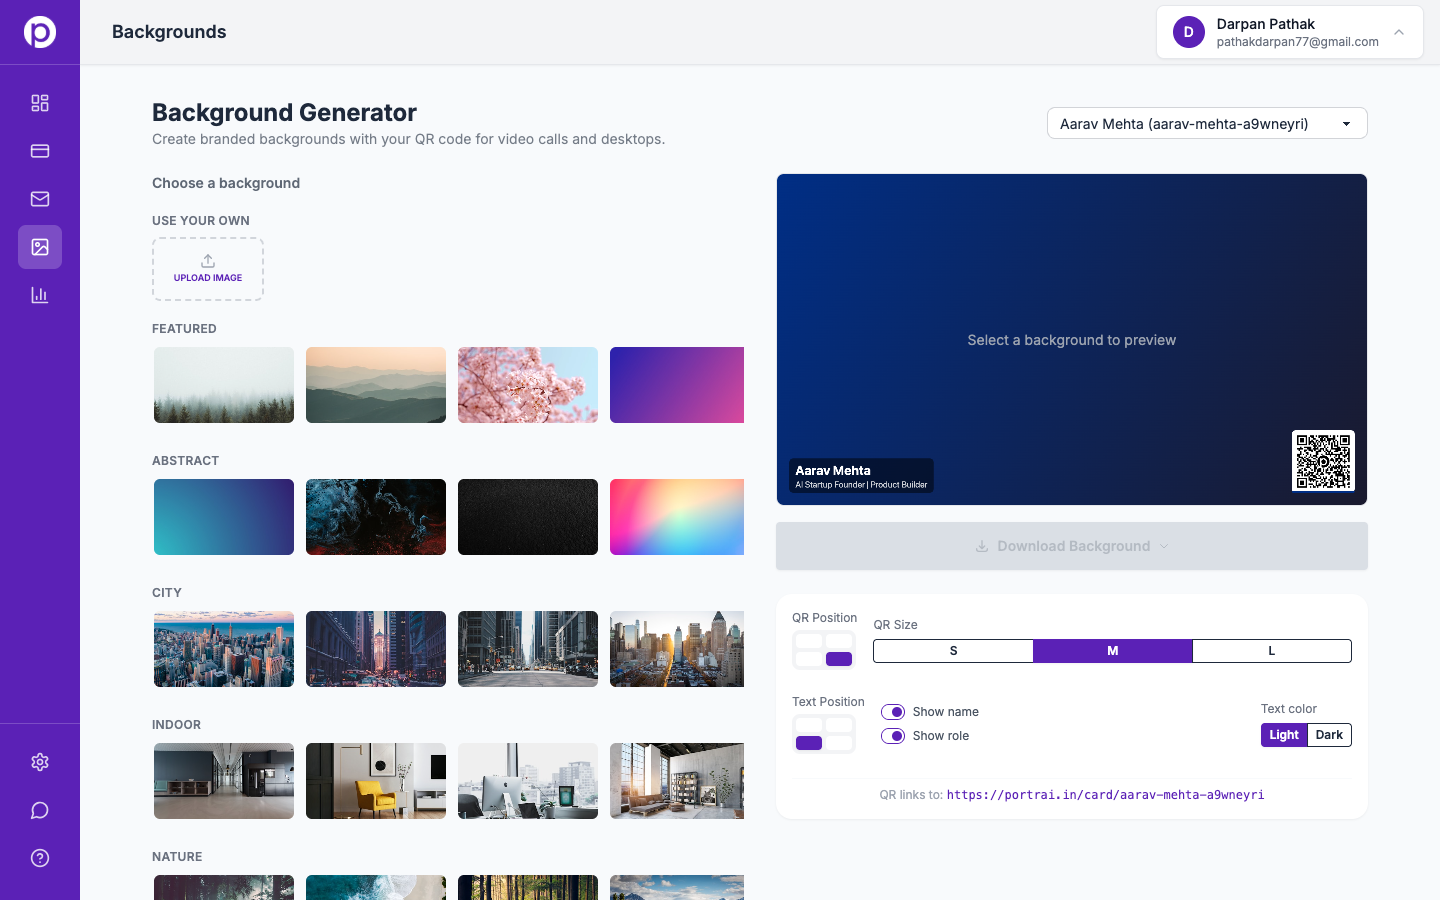
Task: Open the analytics bar chart icon in the sidebar
Action: pyautogui.click(x=40, y=295)
